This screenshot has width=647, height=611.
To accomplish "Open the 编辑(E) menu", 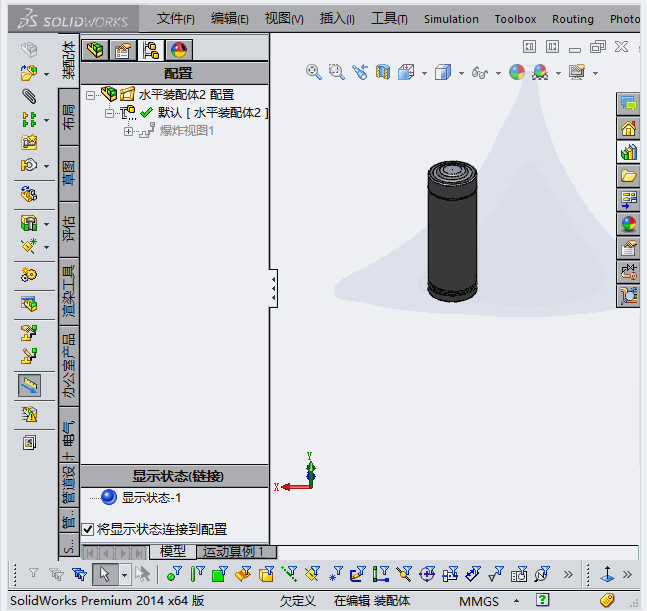I will pos(229,19).
